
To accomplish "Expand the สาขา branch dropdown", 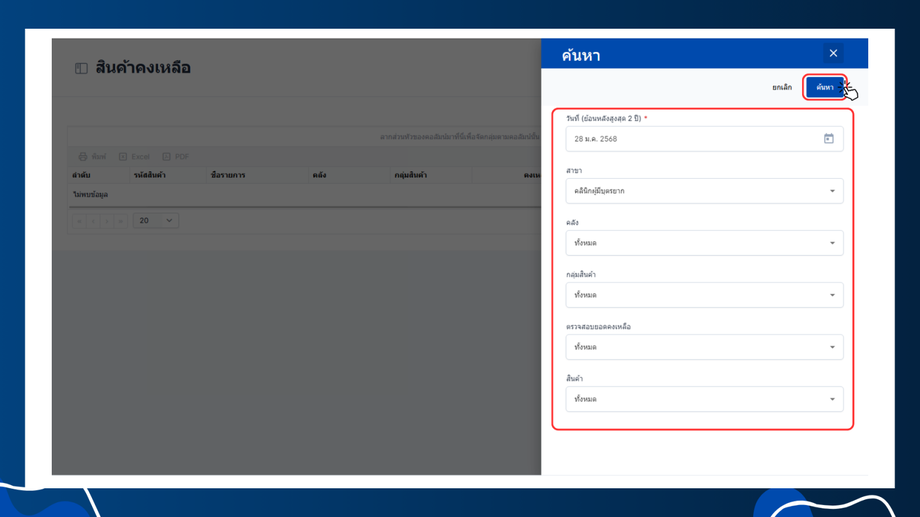I will click(704, 191).
